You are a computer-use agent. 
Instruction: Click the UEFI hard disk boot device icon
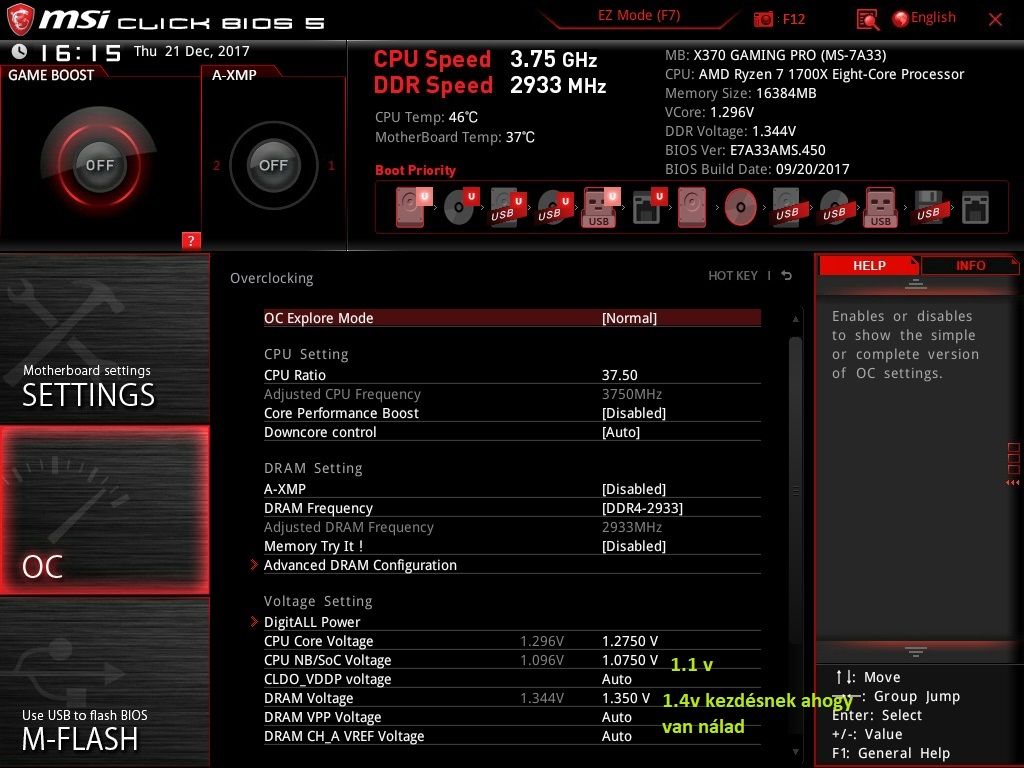414,207
